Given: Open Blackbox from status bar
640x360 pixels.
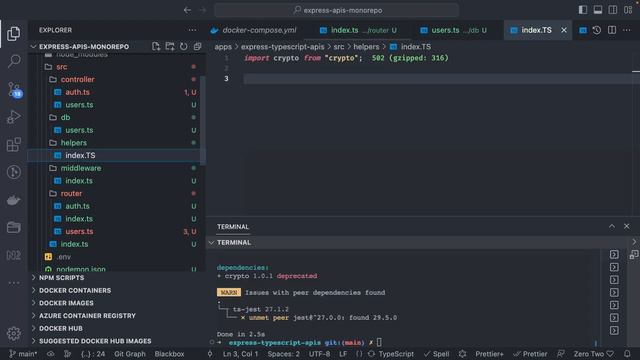Looking at the screenshot, I should [169, 354].
